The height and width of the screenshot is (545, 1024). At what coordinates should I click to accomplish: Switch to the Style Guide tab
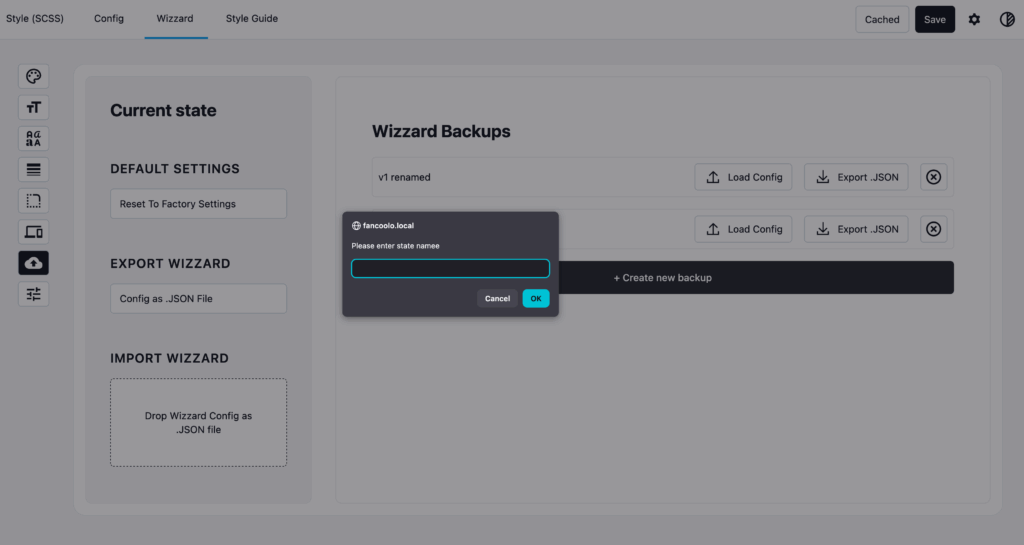252,19
